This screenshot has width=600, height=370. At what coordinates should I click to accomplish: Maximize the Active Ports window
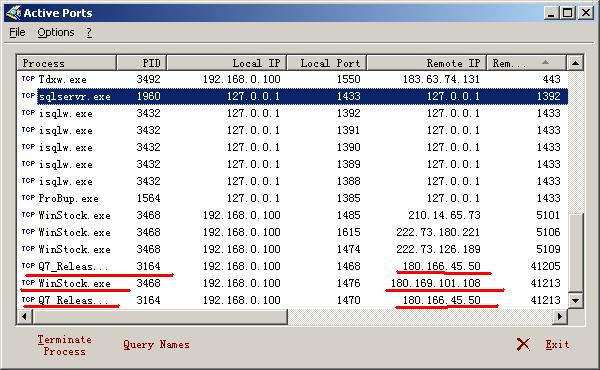pyautogui.click(x=568, y=13)
